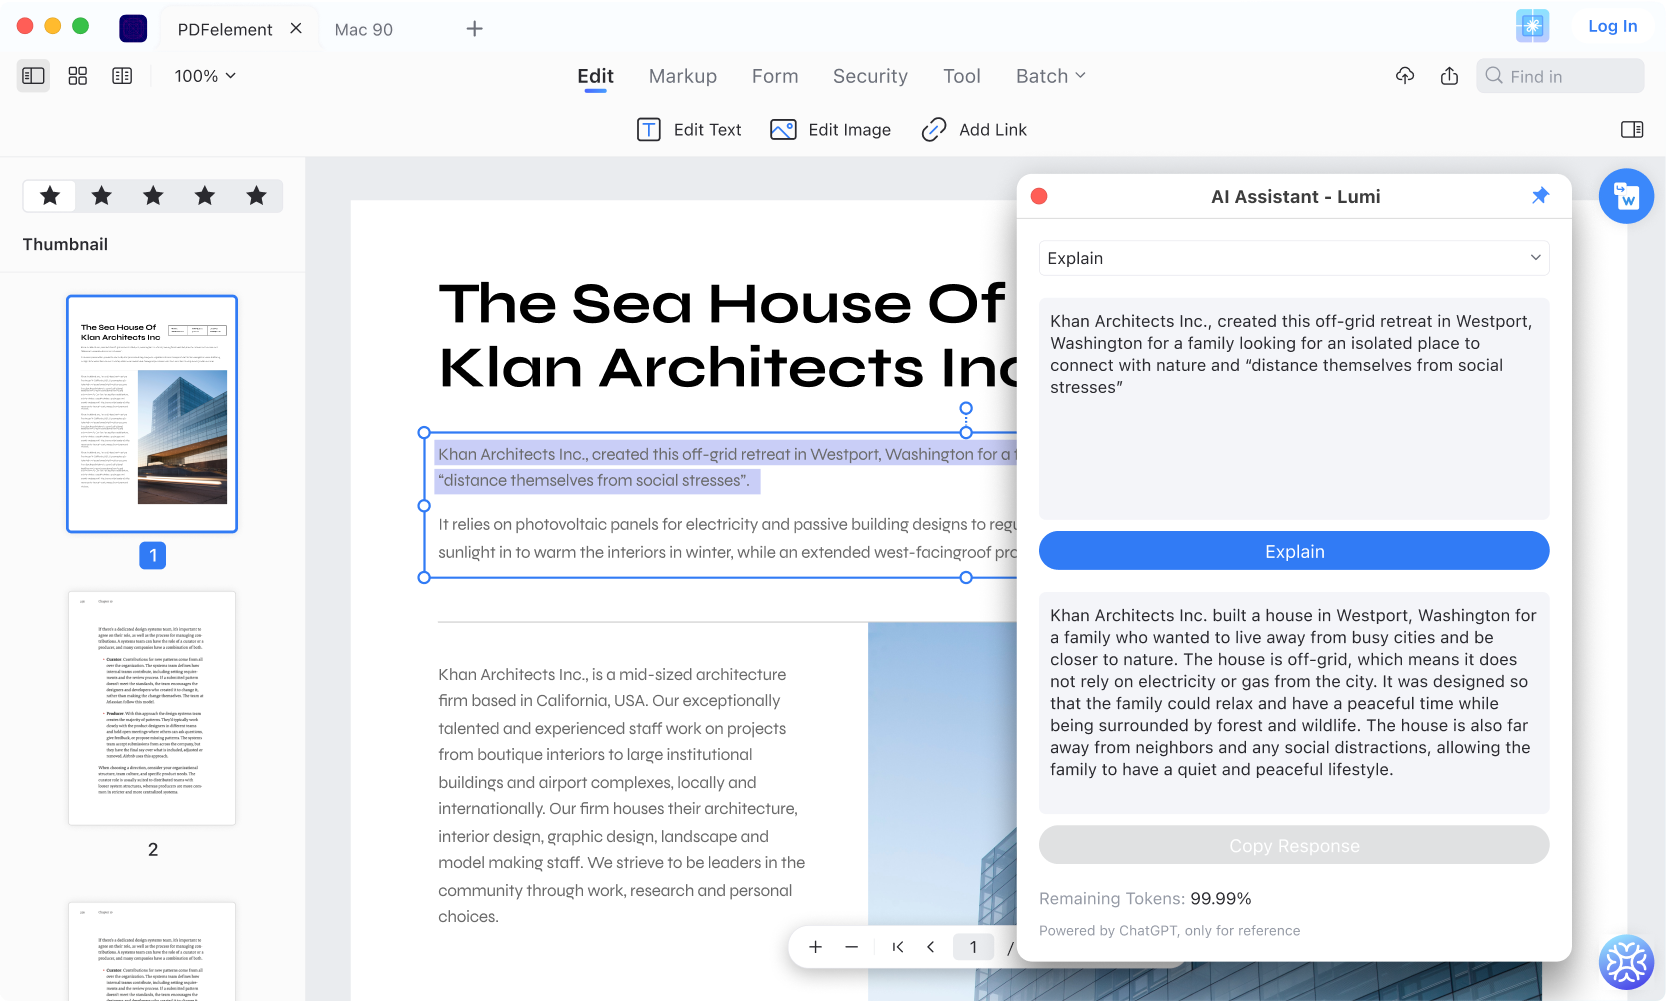The image size is (1666, 1001).
Task: Open the Markup tab
Action: (x=682, y=76)
